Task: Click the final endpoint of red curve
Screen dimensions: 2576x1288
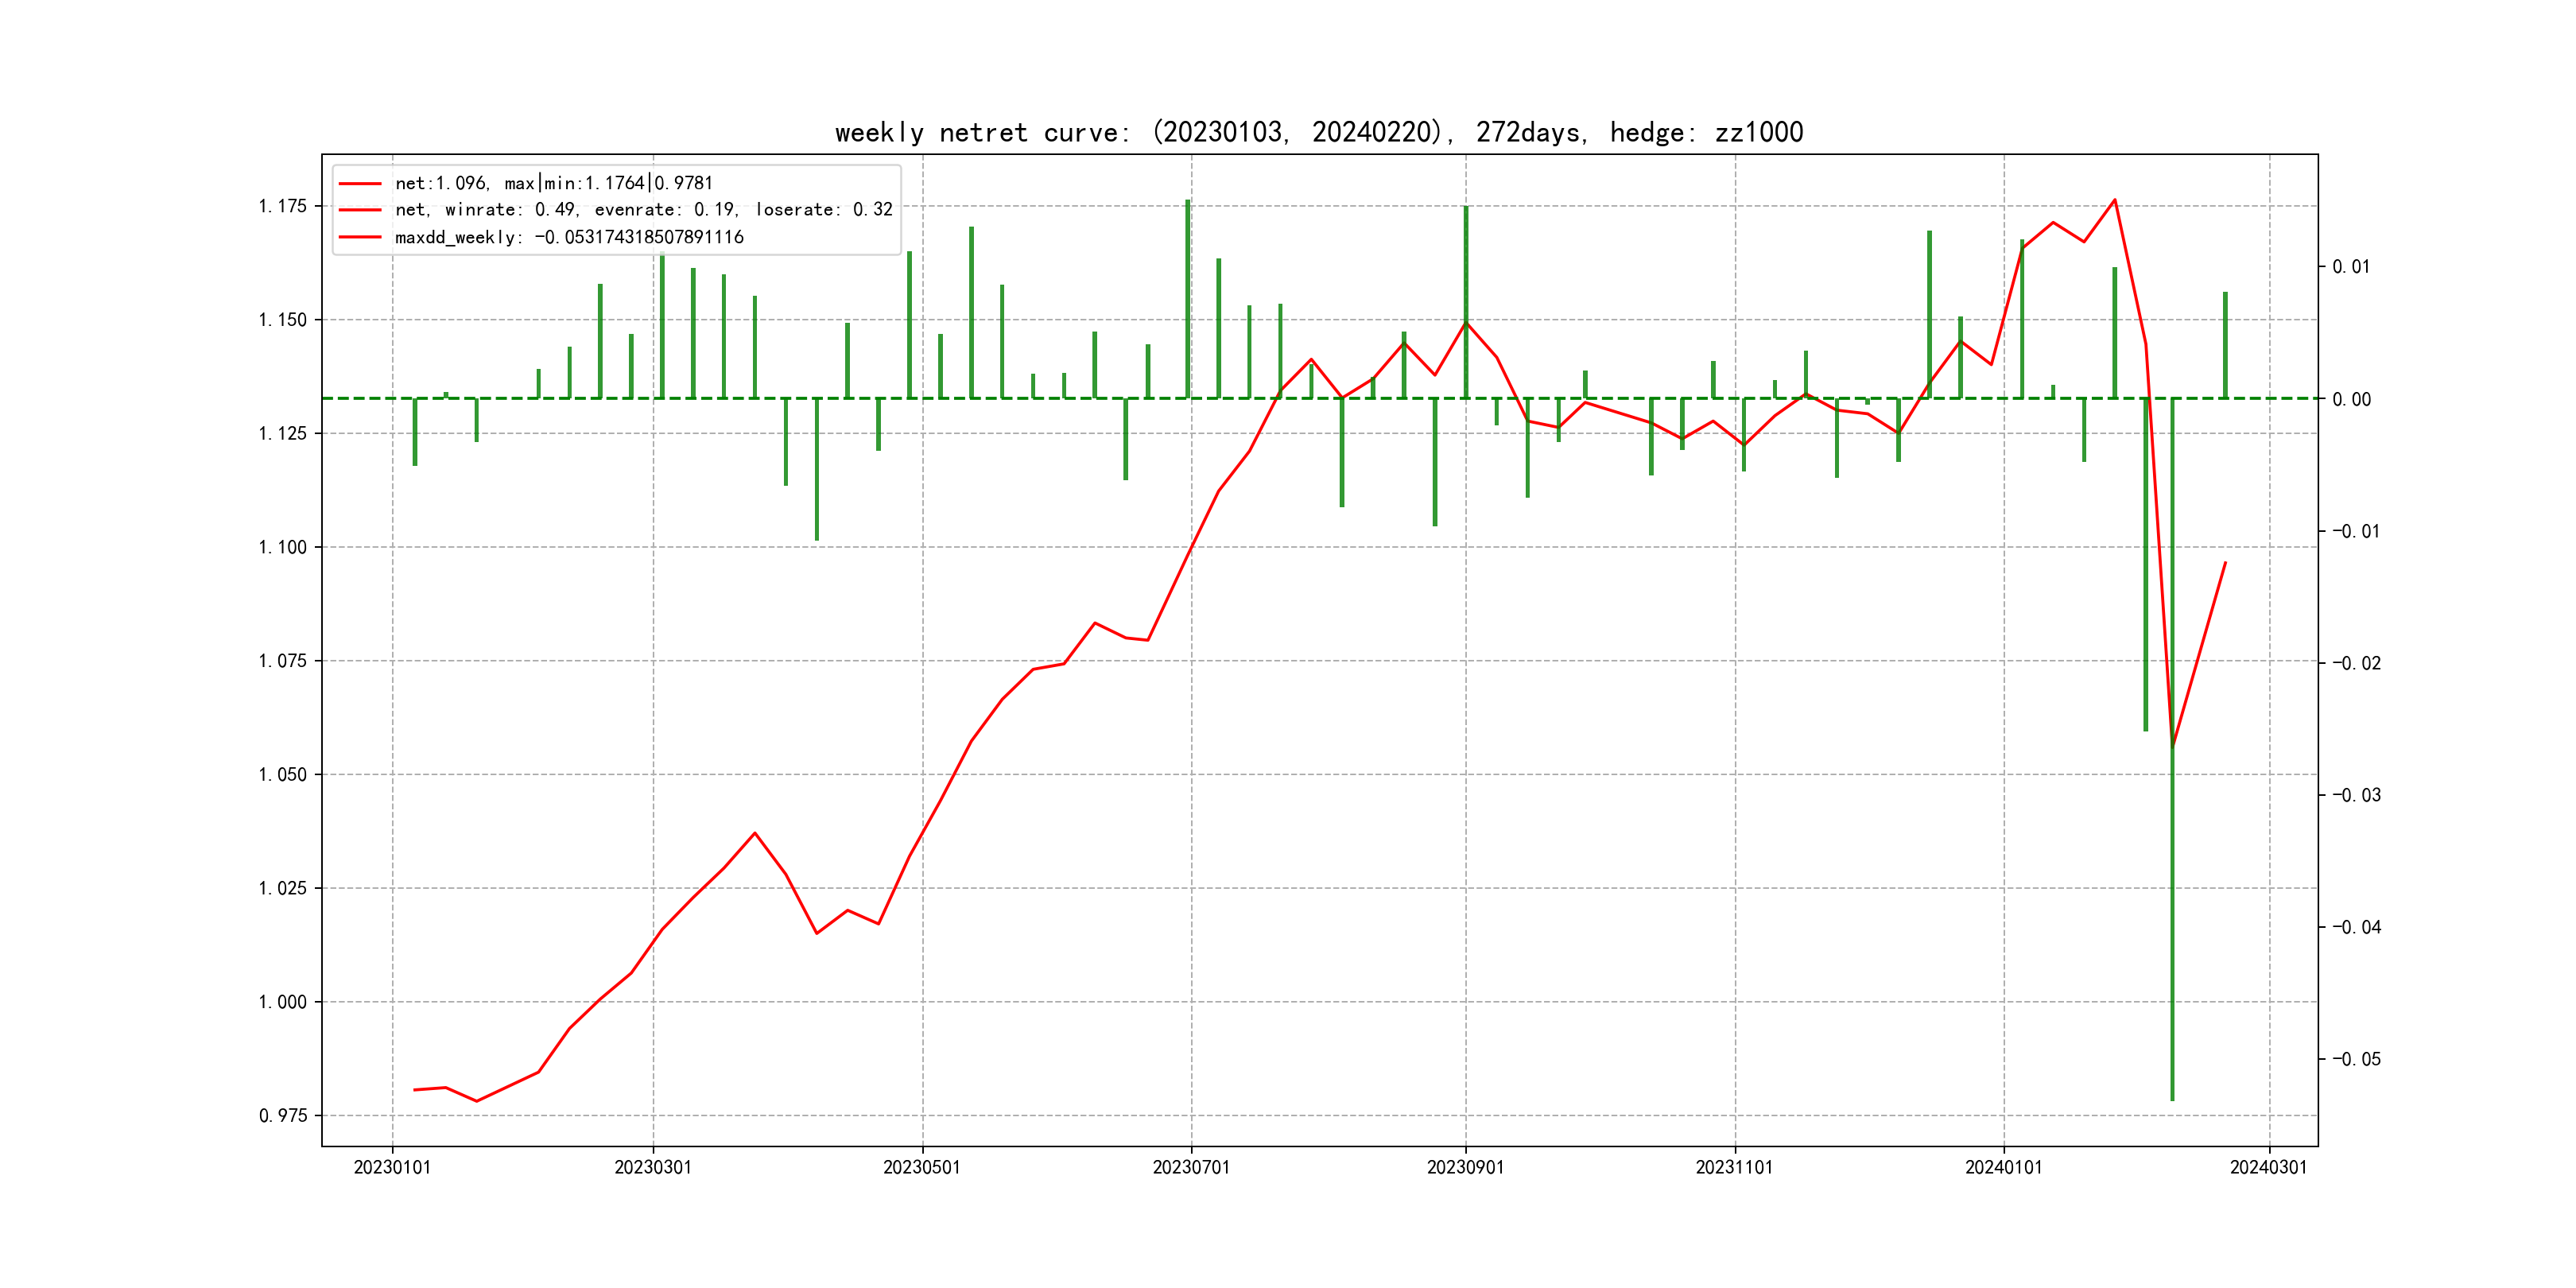Action: click(x=2225, y=563)
